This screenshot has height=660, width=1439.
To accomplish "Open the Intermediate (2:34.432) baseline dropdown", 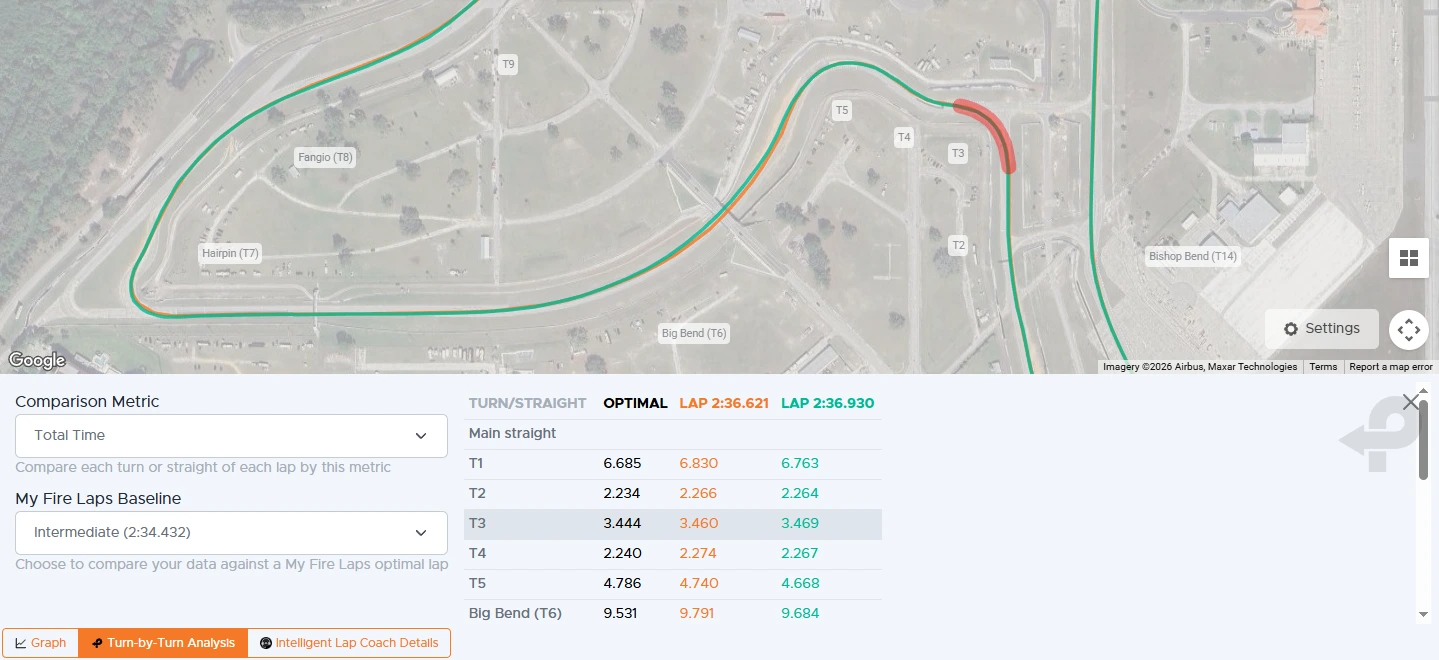I will [x=231, y=533].
